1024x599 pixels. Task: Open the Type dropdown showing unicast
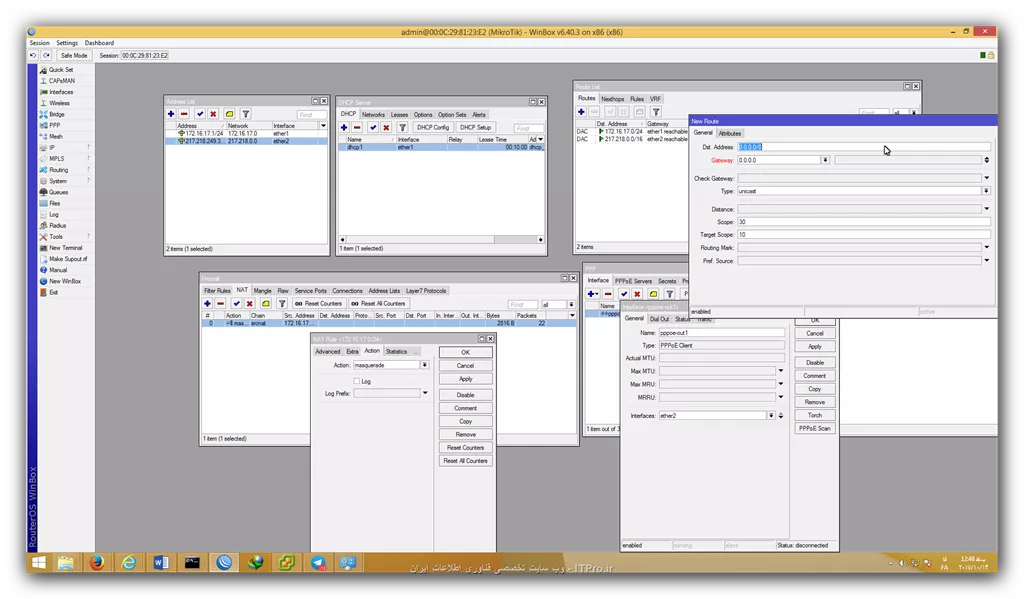pyautogui.click(x=987, y=191)
